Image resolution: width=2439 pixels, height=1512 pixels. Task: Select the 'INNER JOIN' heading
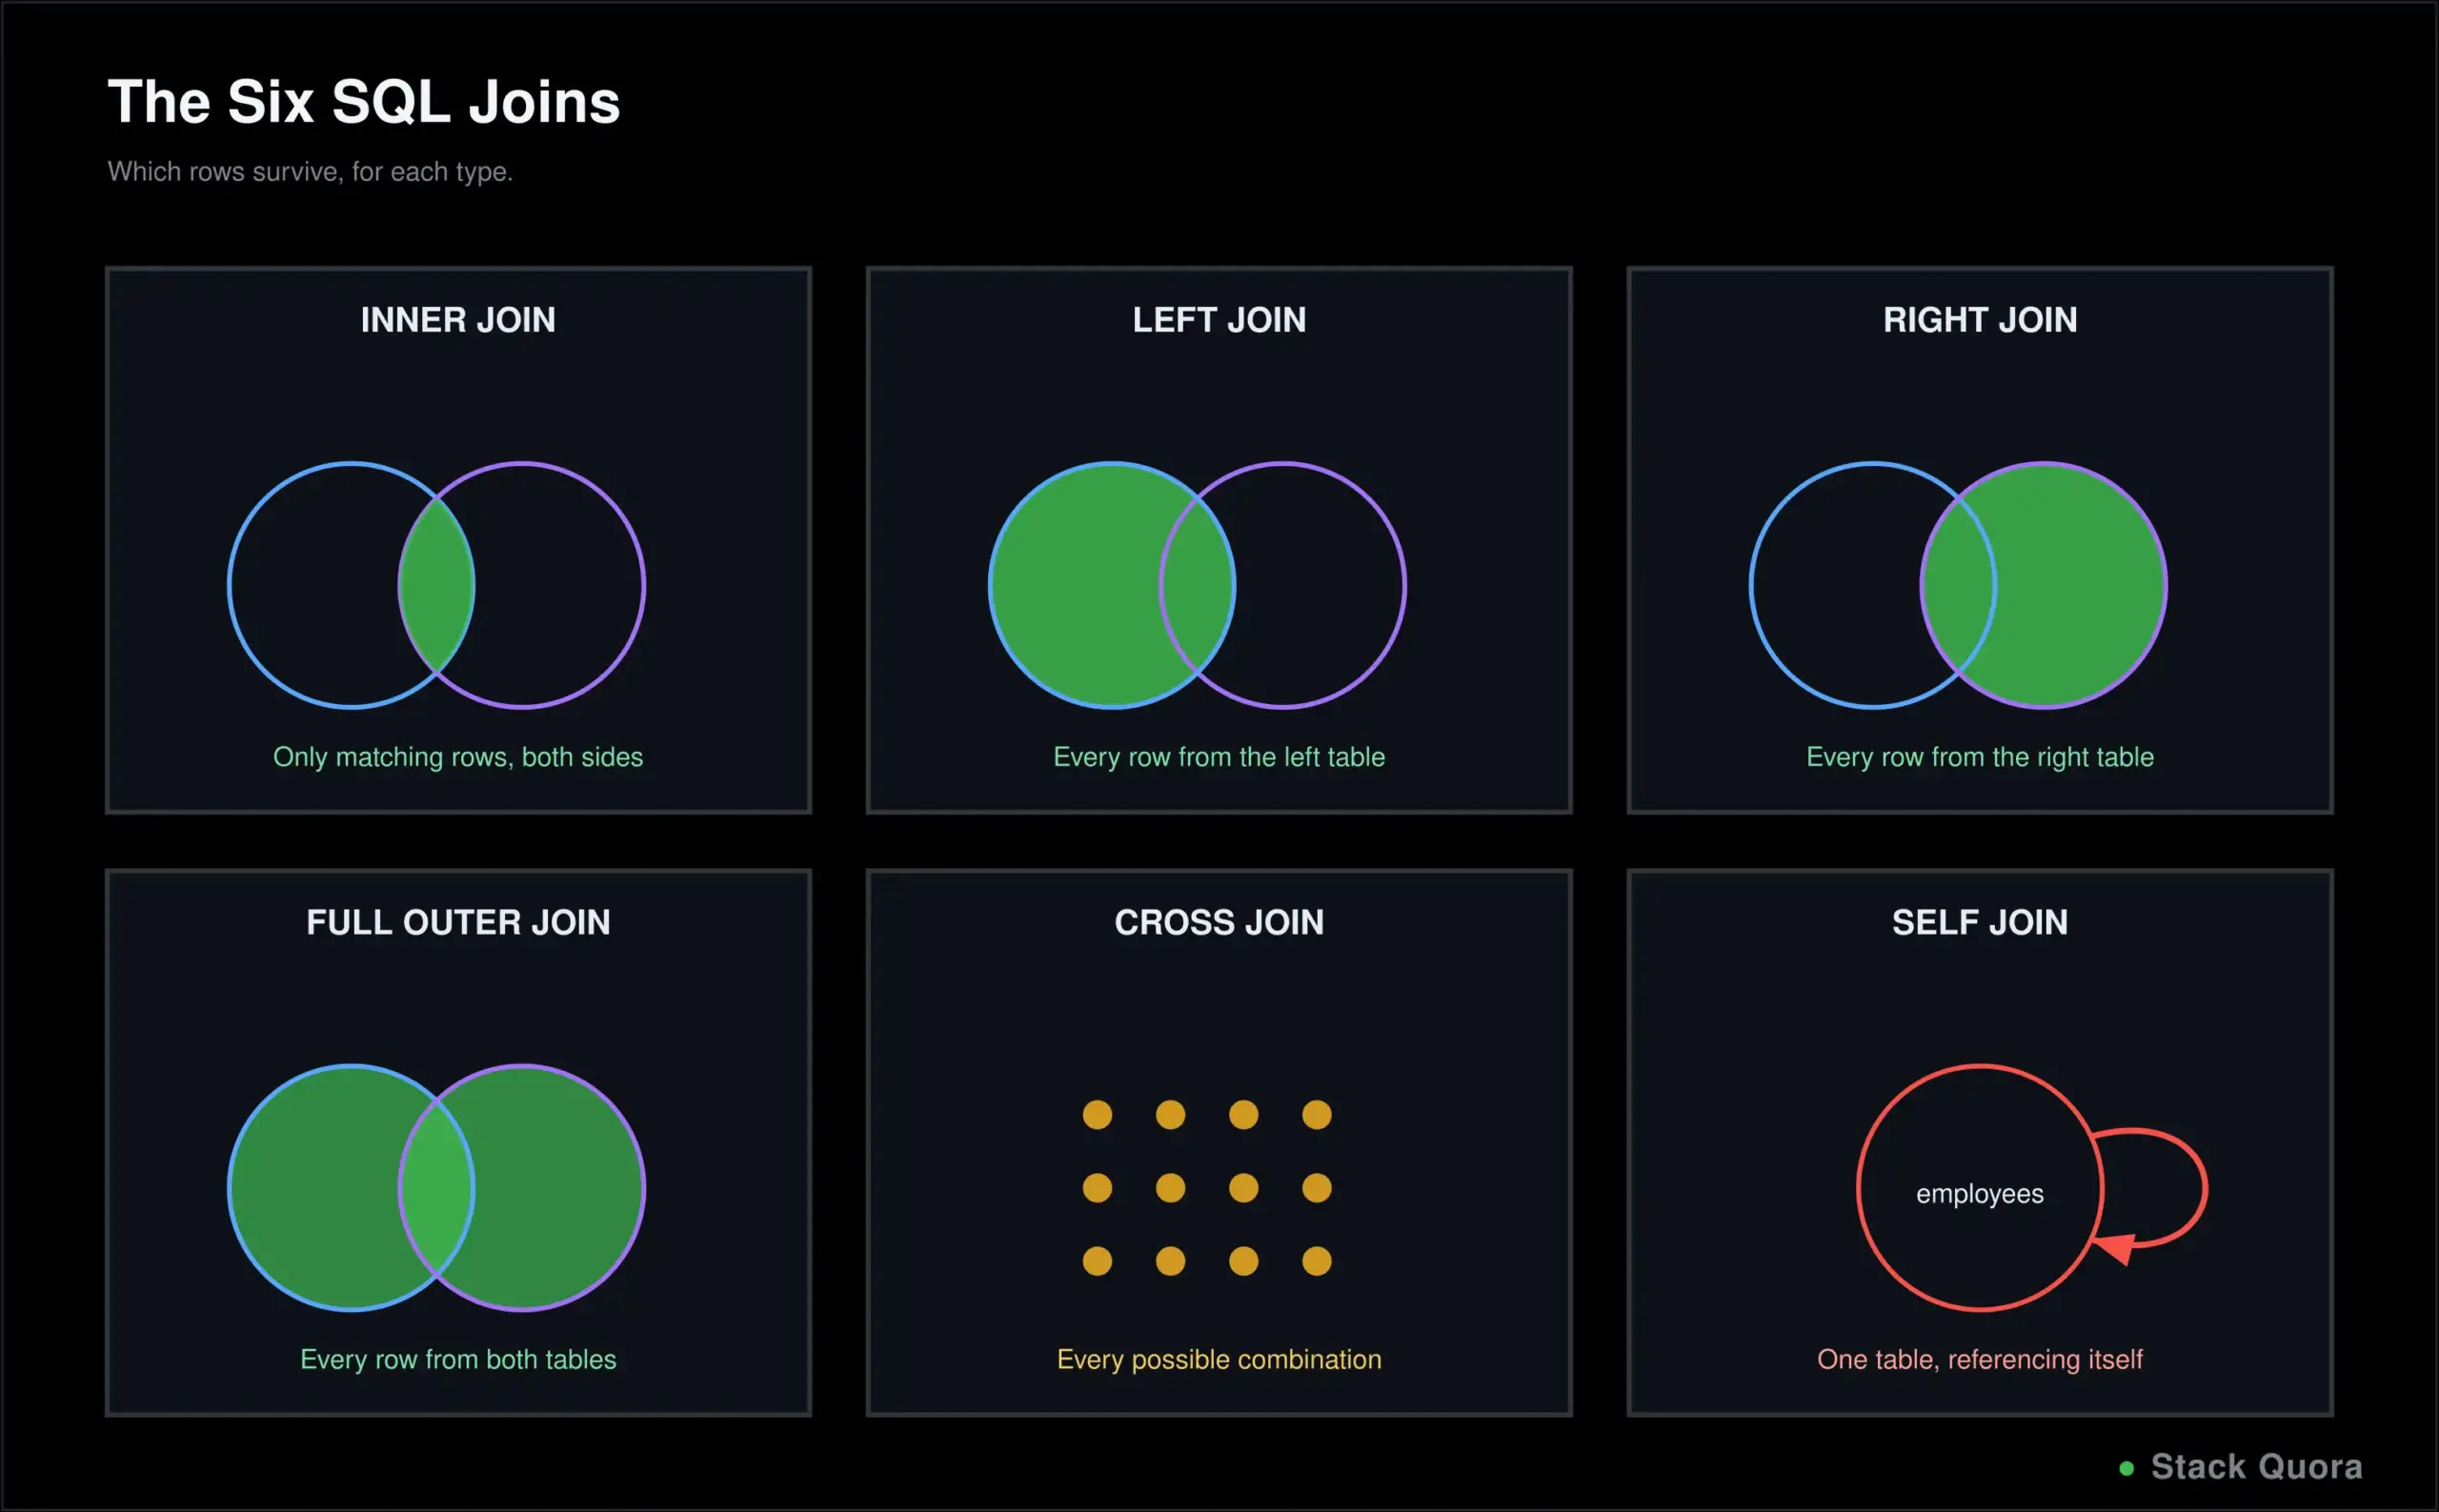(458, 320)
